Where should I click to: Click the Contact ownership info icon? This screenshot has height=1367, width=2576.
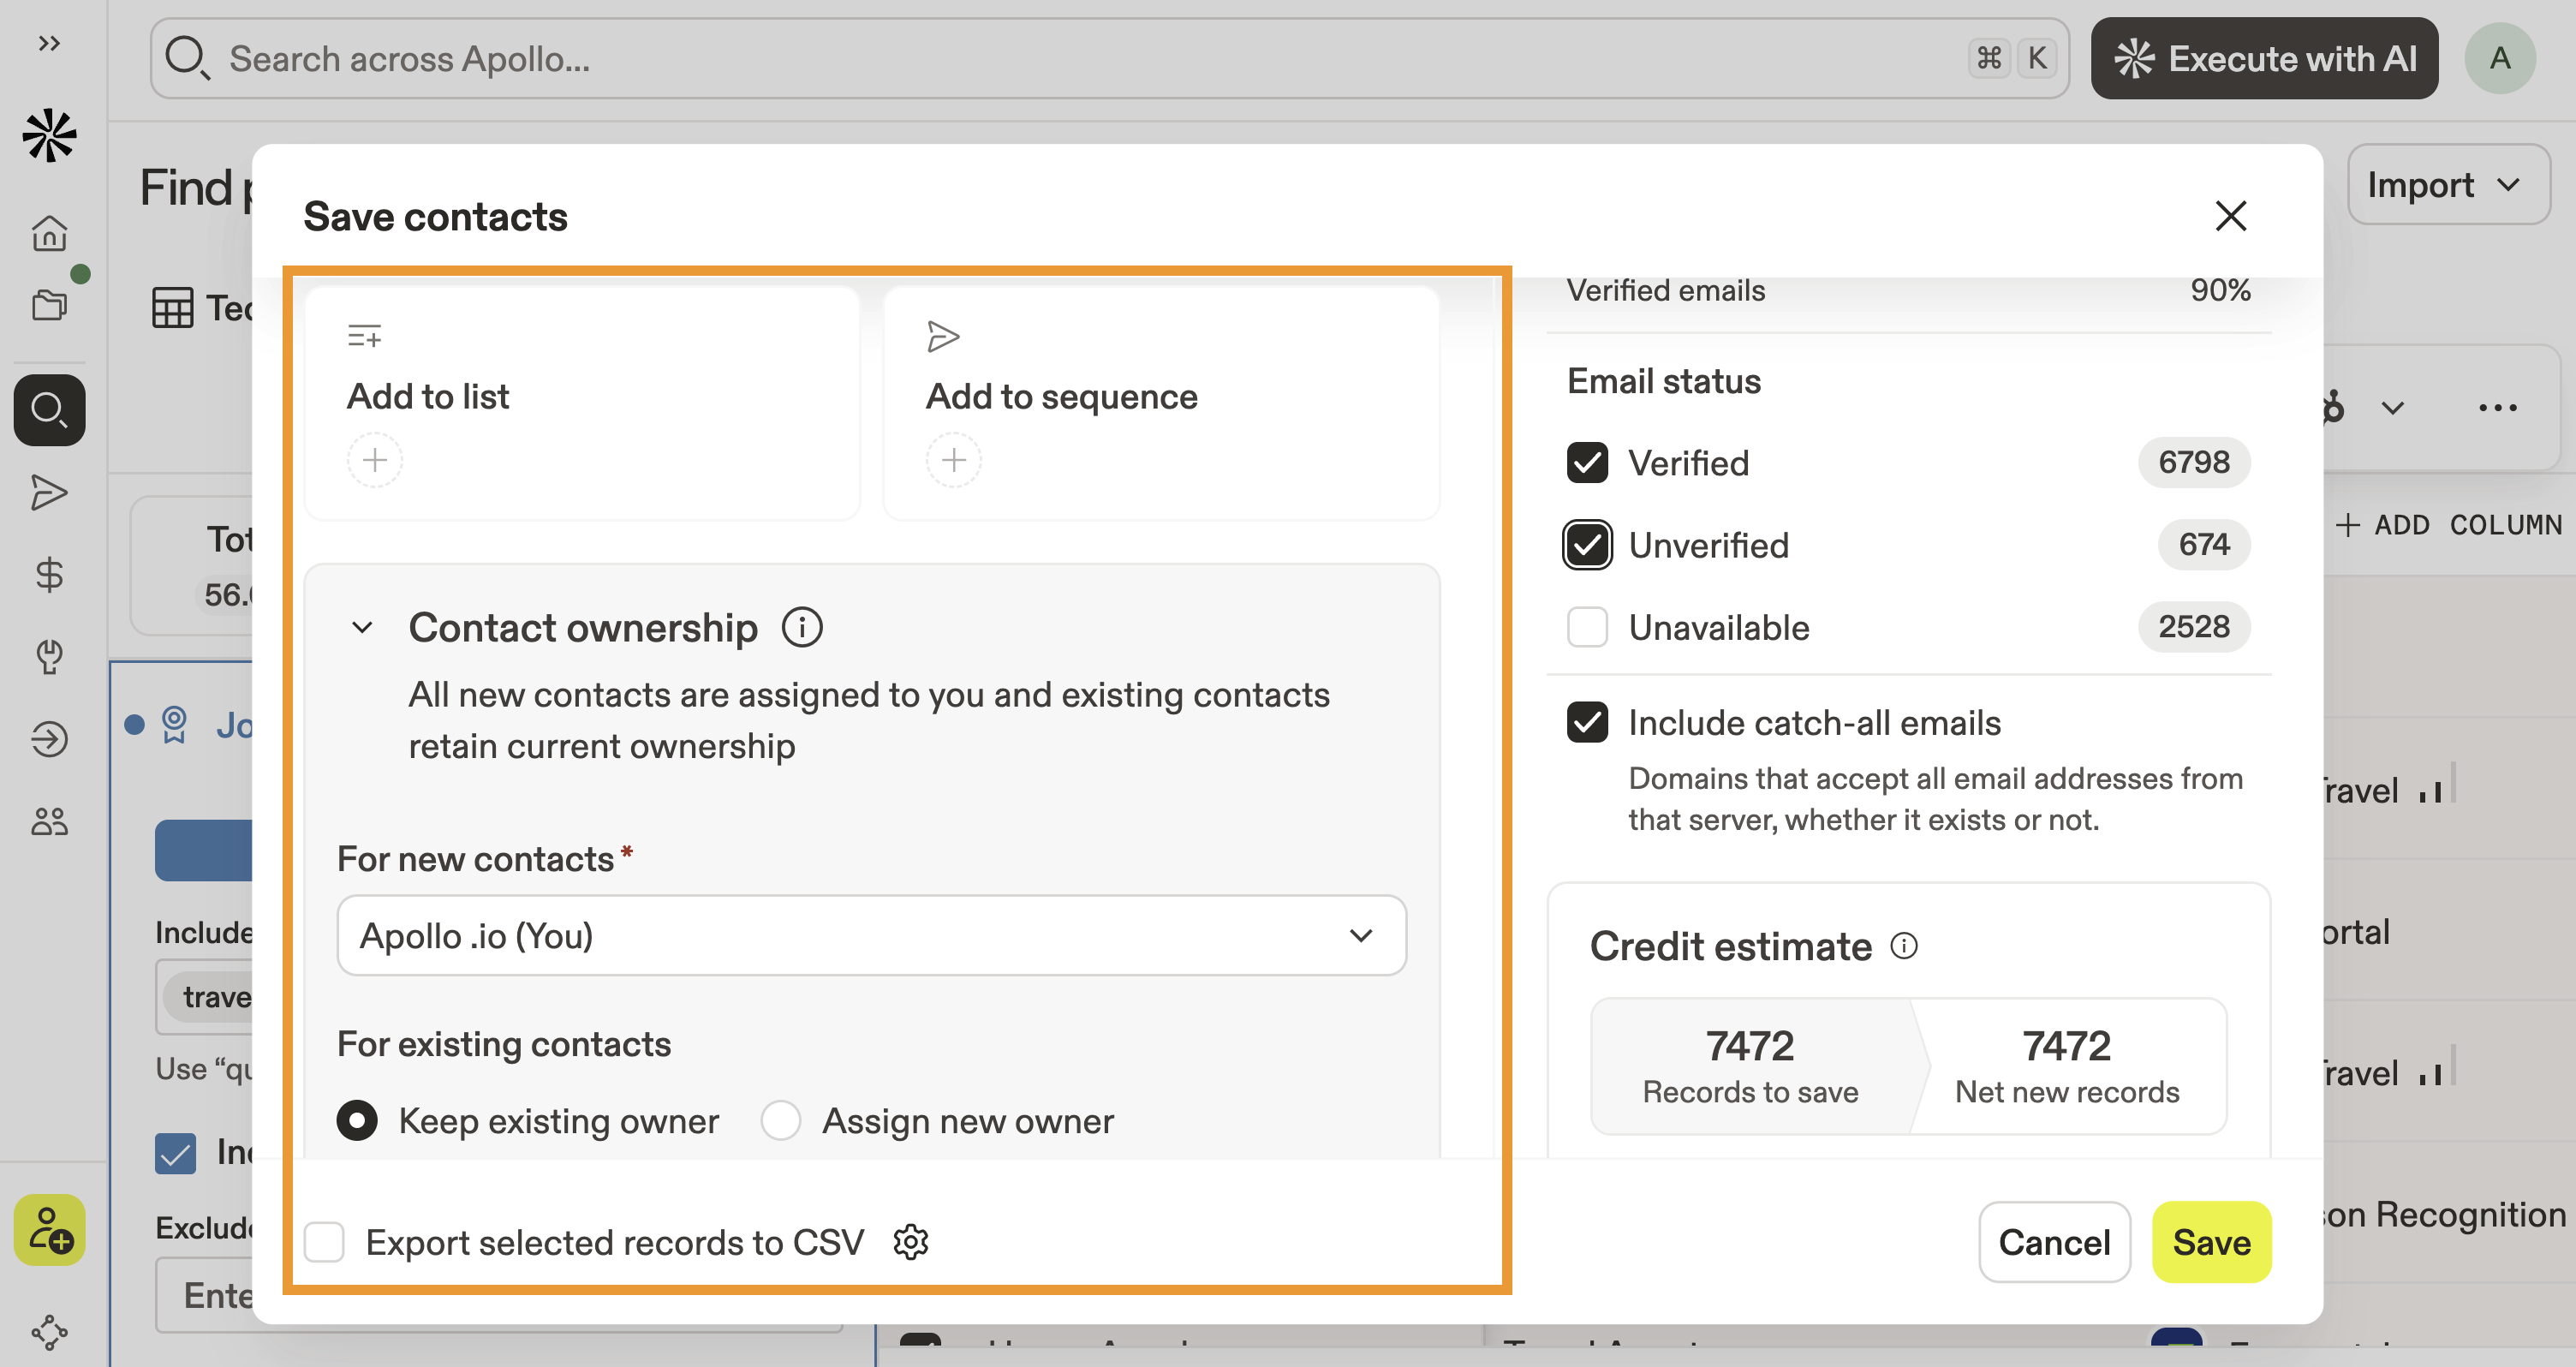pyautogui.click(x=802, y=628)
